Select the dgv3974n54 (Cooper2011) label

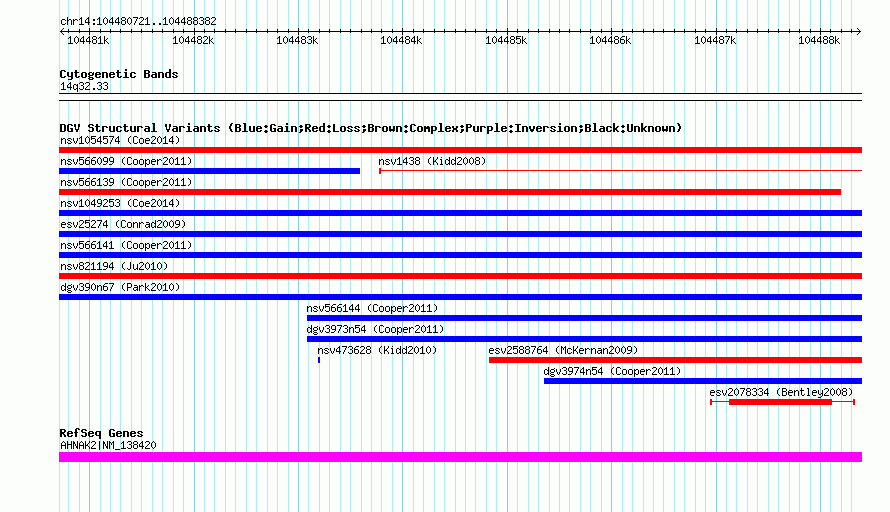pyautogui.click(x=612, y=371)
